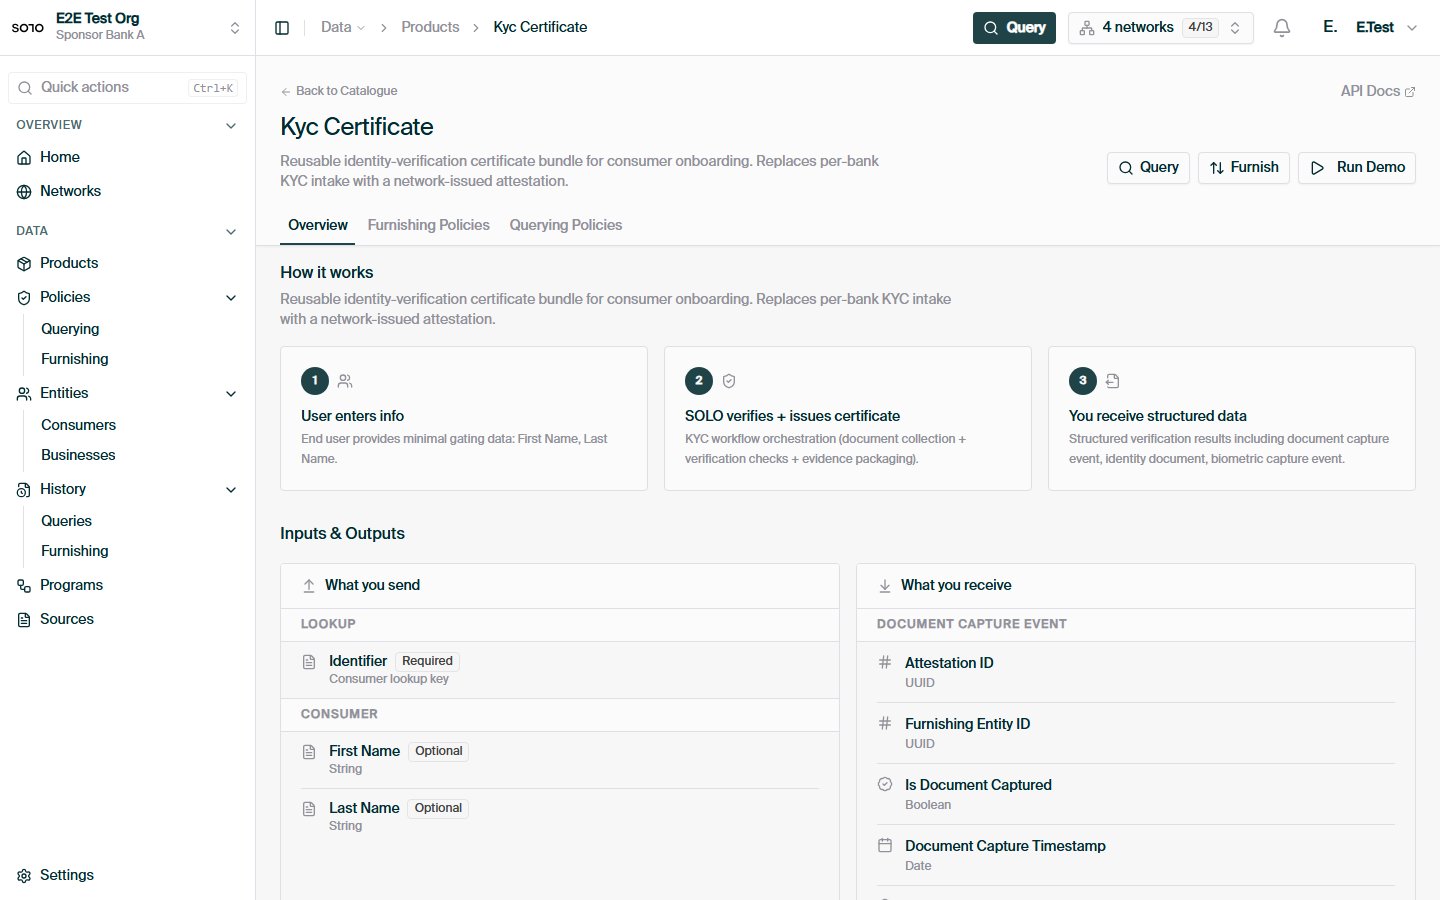Click the Required badge on Identifier
Screen dimensions: 1440x900
[427, 661]
